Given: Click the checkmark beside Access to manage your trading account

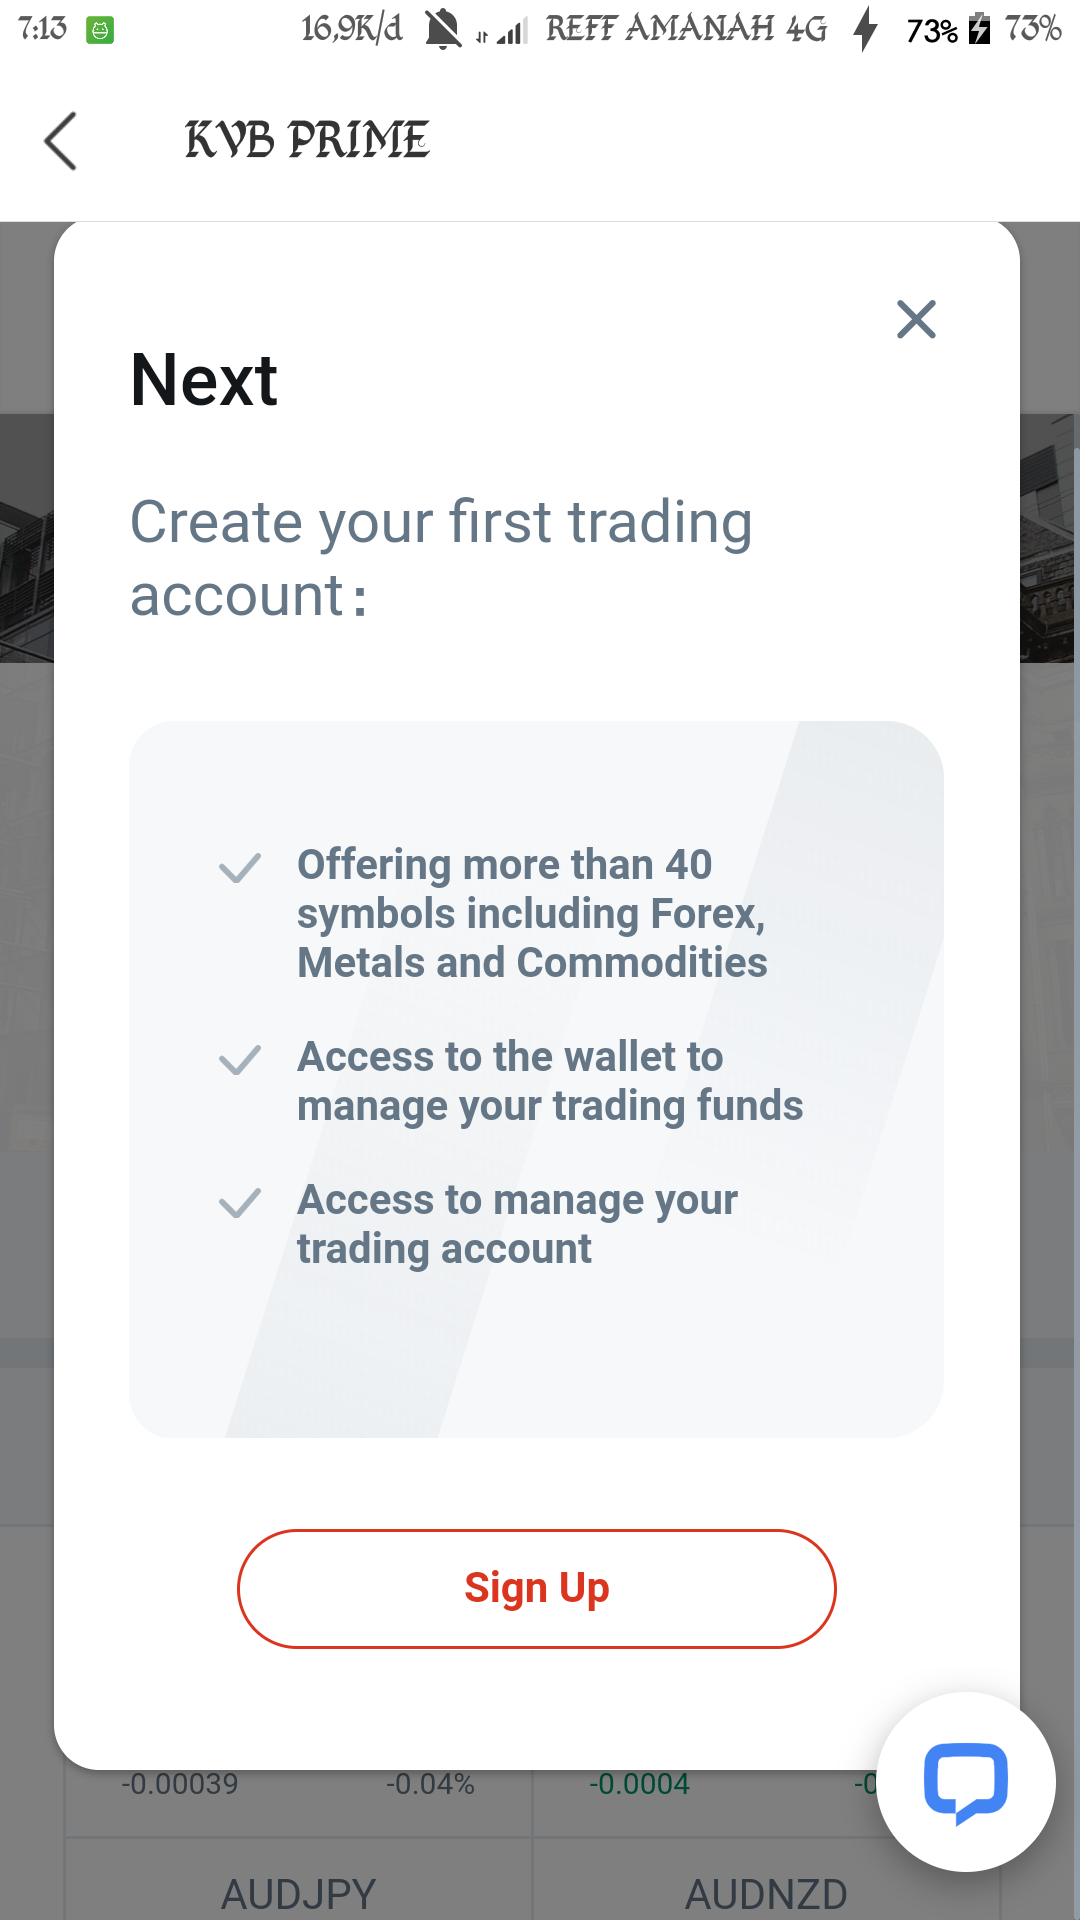Looking at the screenshot, I should 240,1202.
